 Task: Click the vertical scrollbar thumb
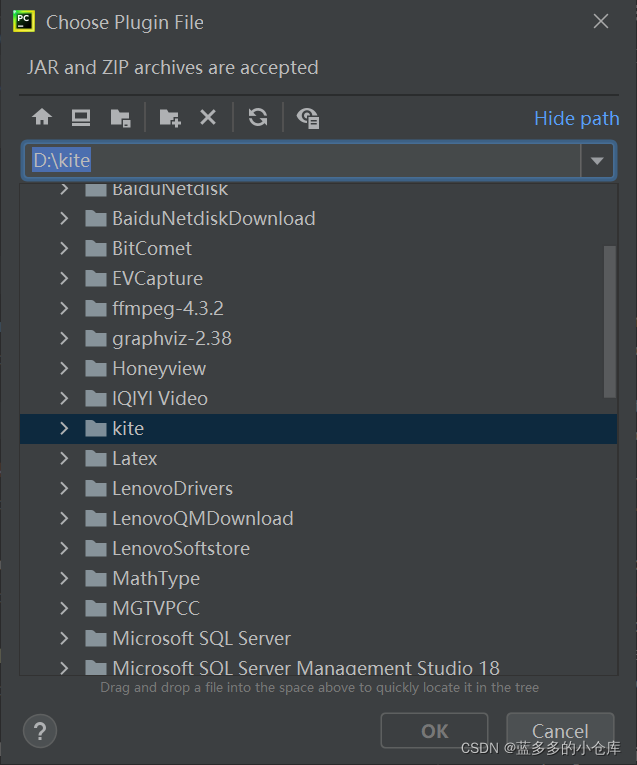610,320
